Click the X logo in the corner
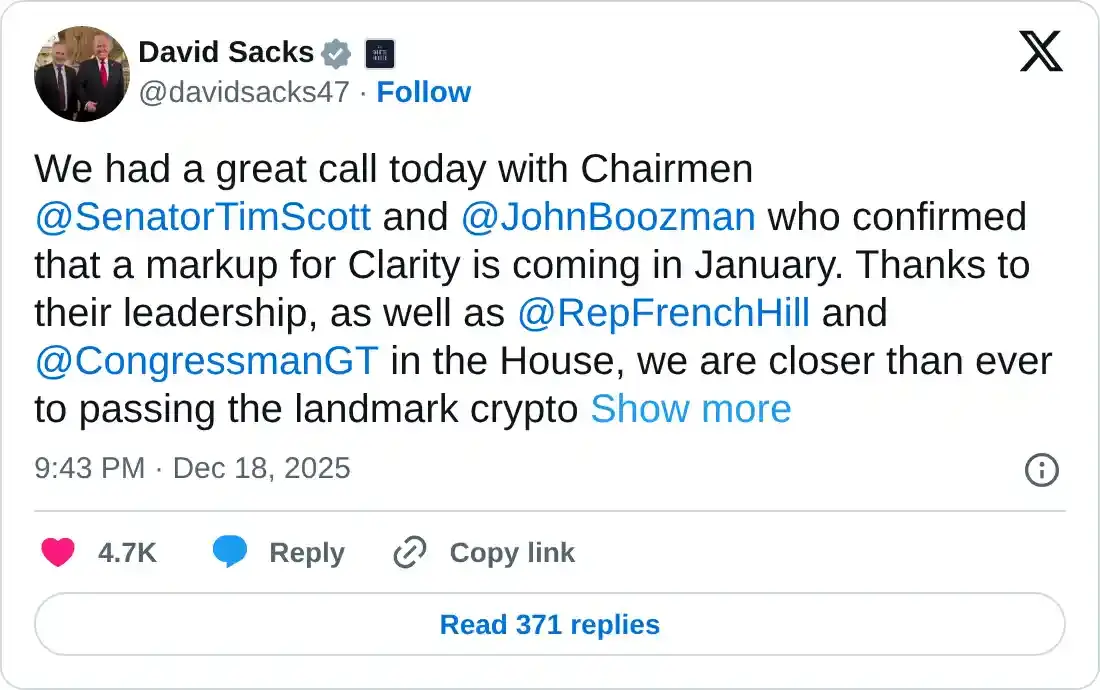The width and height of the screenshot is (1100, 690). tap(1042, 52)
